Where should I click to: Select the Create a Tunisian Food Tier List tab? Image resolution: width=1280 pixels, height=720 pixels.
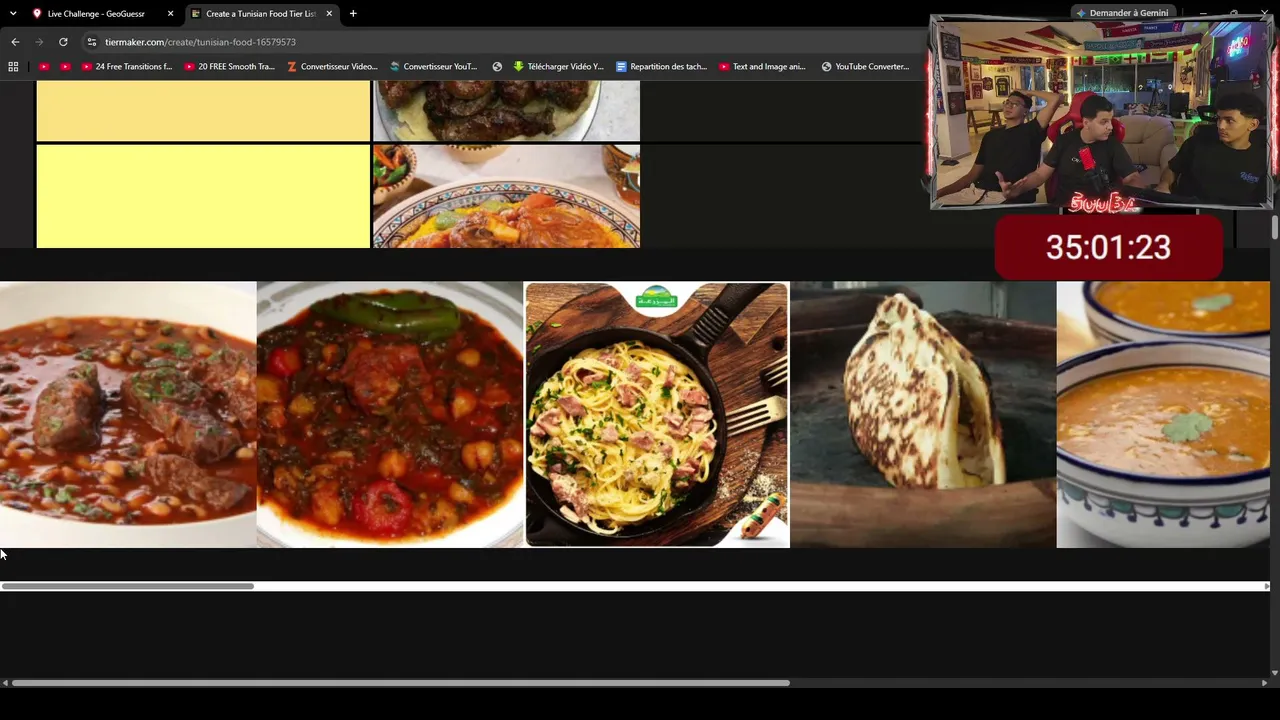[262, 14]
